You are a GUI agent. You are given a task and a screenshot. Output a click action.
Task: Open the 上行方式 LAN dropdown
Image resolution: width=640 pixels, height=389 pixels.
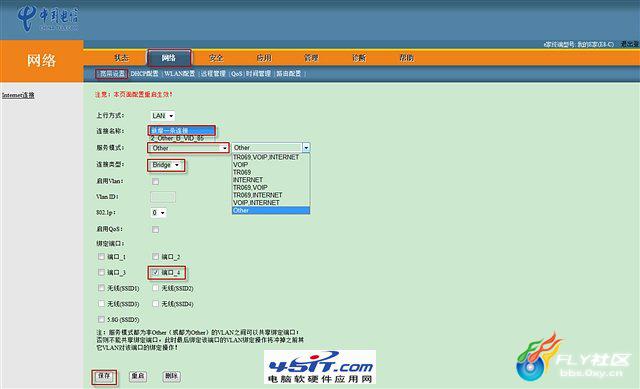[162, 116]
